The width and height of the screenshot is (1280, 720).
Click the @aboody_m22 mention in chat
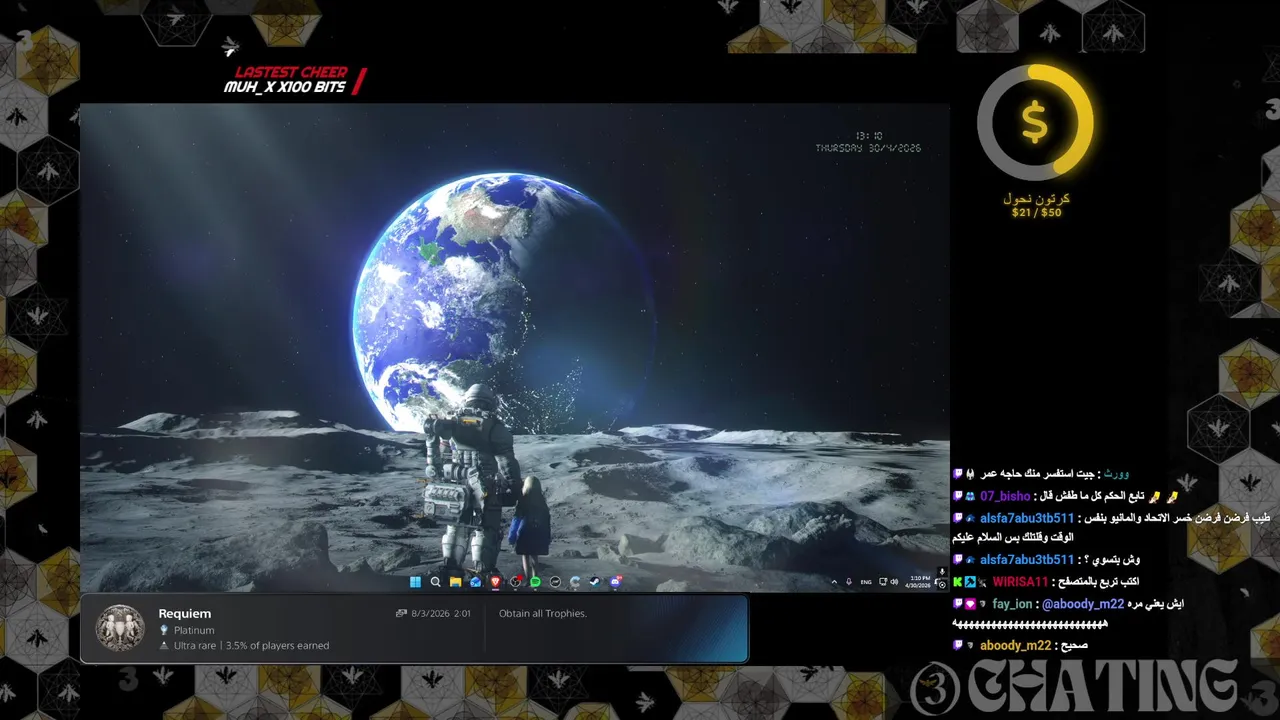[1083, 604]
